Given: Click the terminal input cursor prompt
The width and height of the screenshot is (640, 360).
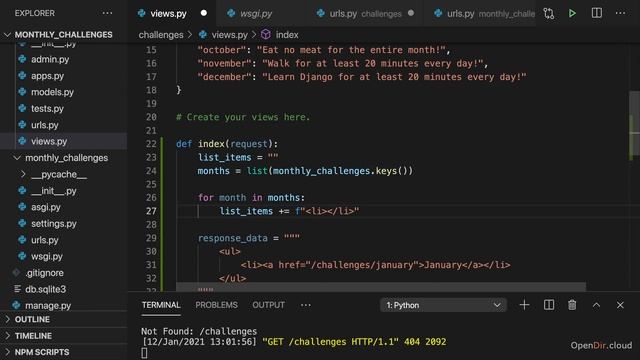Looking at the screenshot, I should [x=144, y=353].
